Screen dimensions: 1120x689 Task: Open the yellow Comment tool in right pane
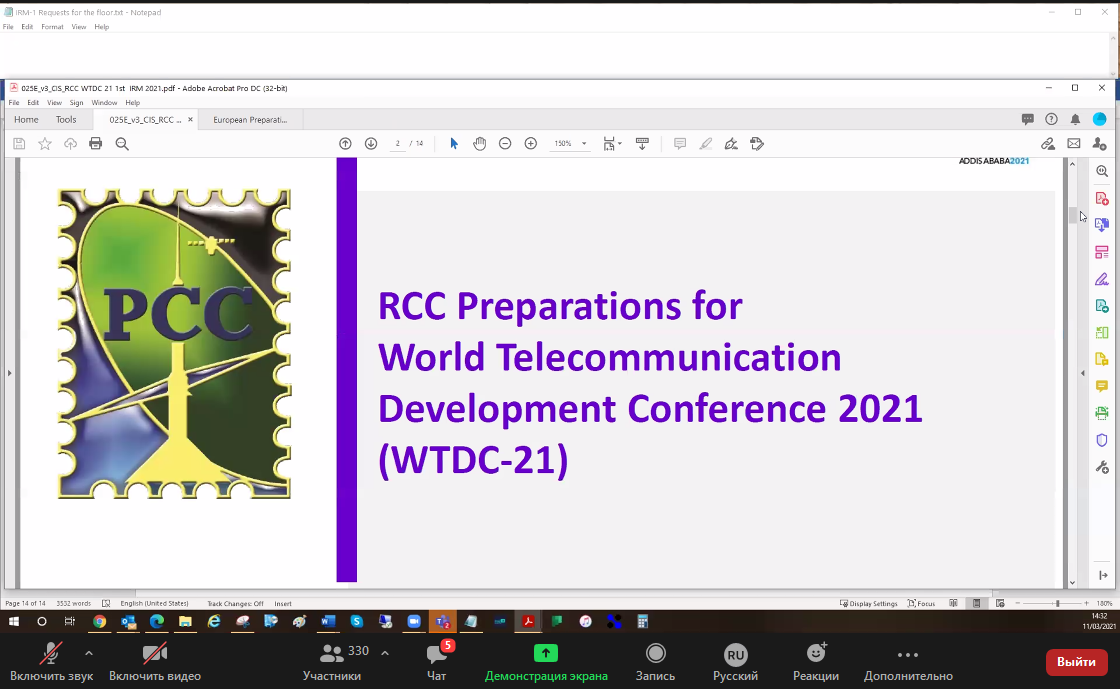tap(1102, 386)
